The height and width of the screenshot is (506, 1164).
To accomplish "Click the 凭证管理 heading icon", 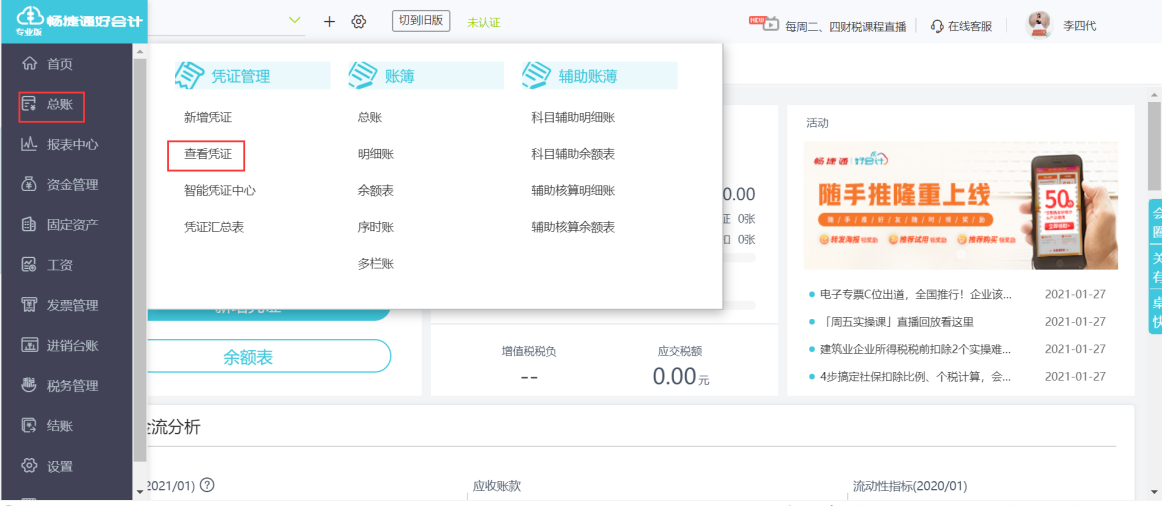I will pyautogui.click(x=189, y=75).
